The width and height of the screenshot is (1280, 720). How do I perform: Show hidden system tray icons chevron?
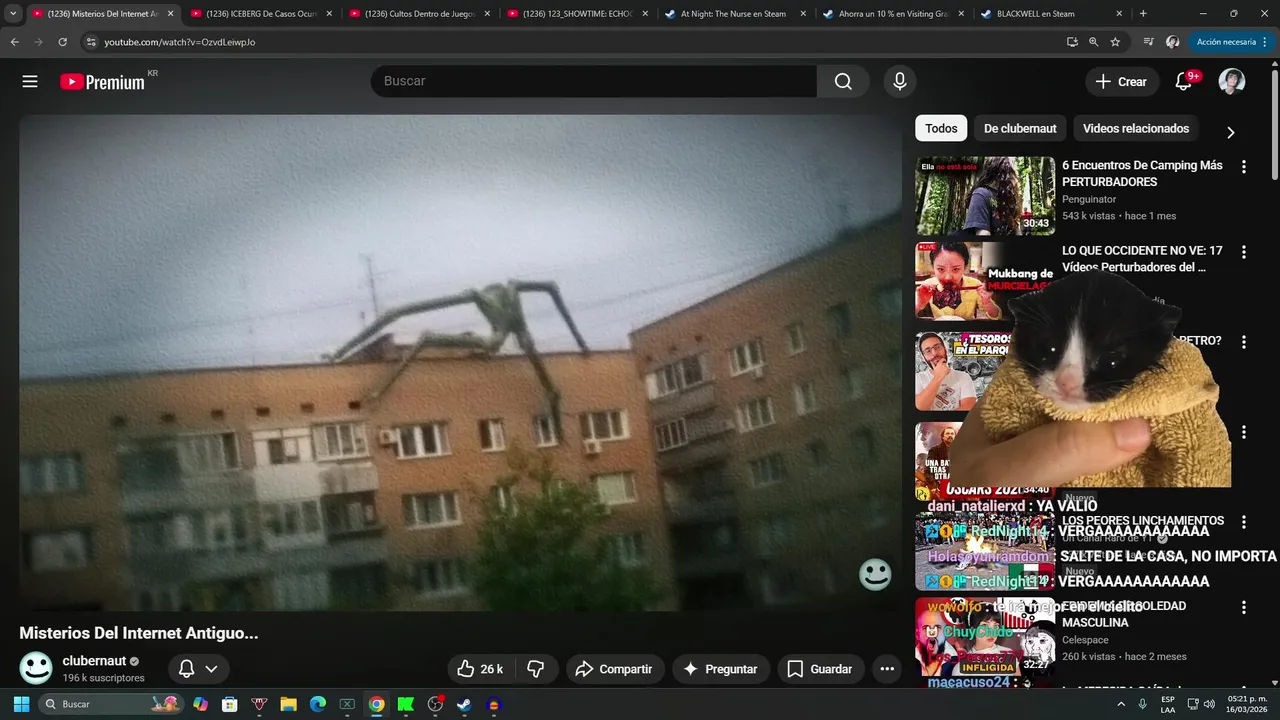click(x=1121, y=704)
